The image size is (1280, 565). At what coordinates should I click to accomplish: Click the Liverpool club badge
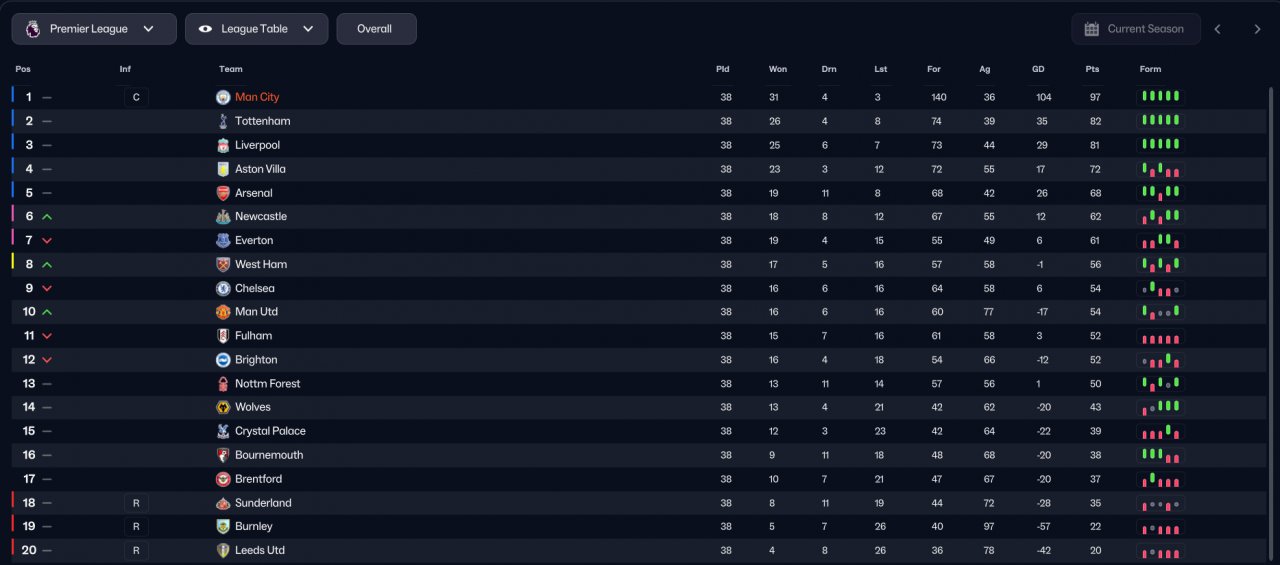tap(223, 145)
